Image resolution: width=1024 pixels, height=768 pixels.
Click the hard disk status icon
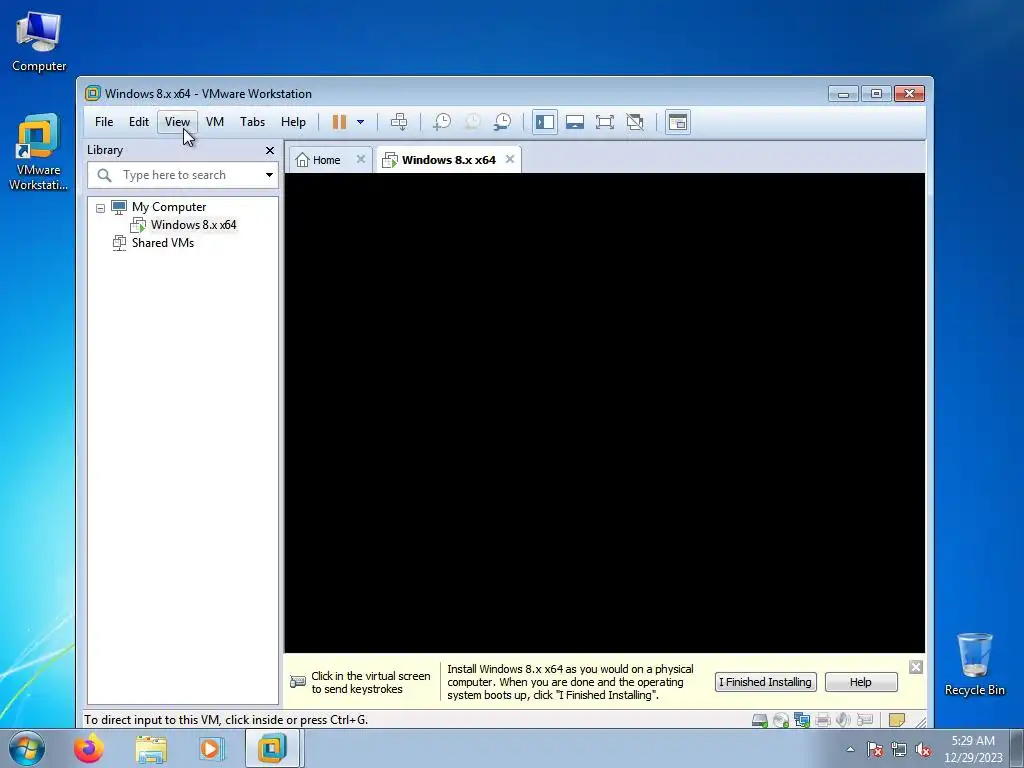tap(760, 720)
